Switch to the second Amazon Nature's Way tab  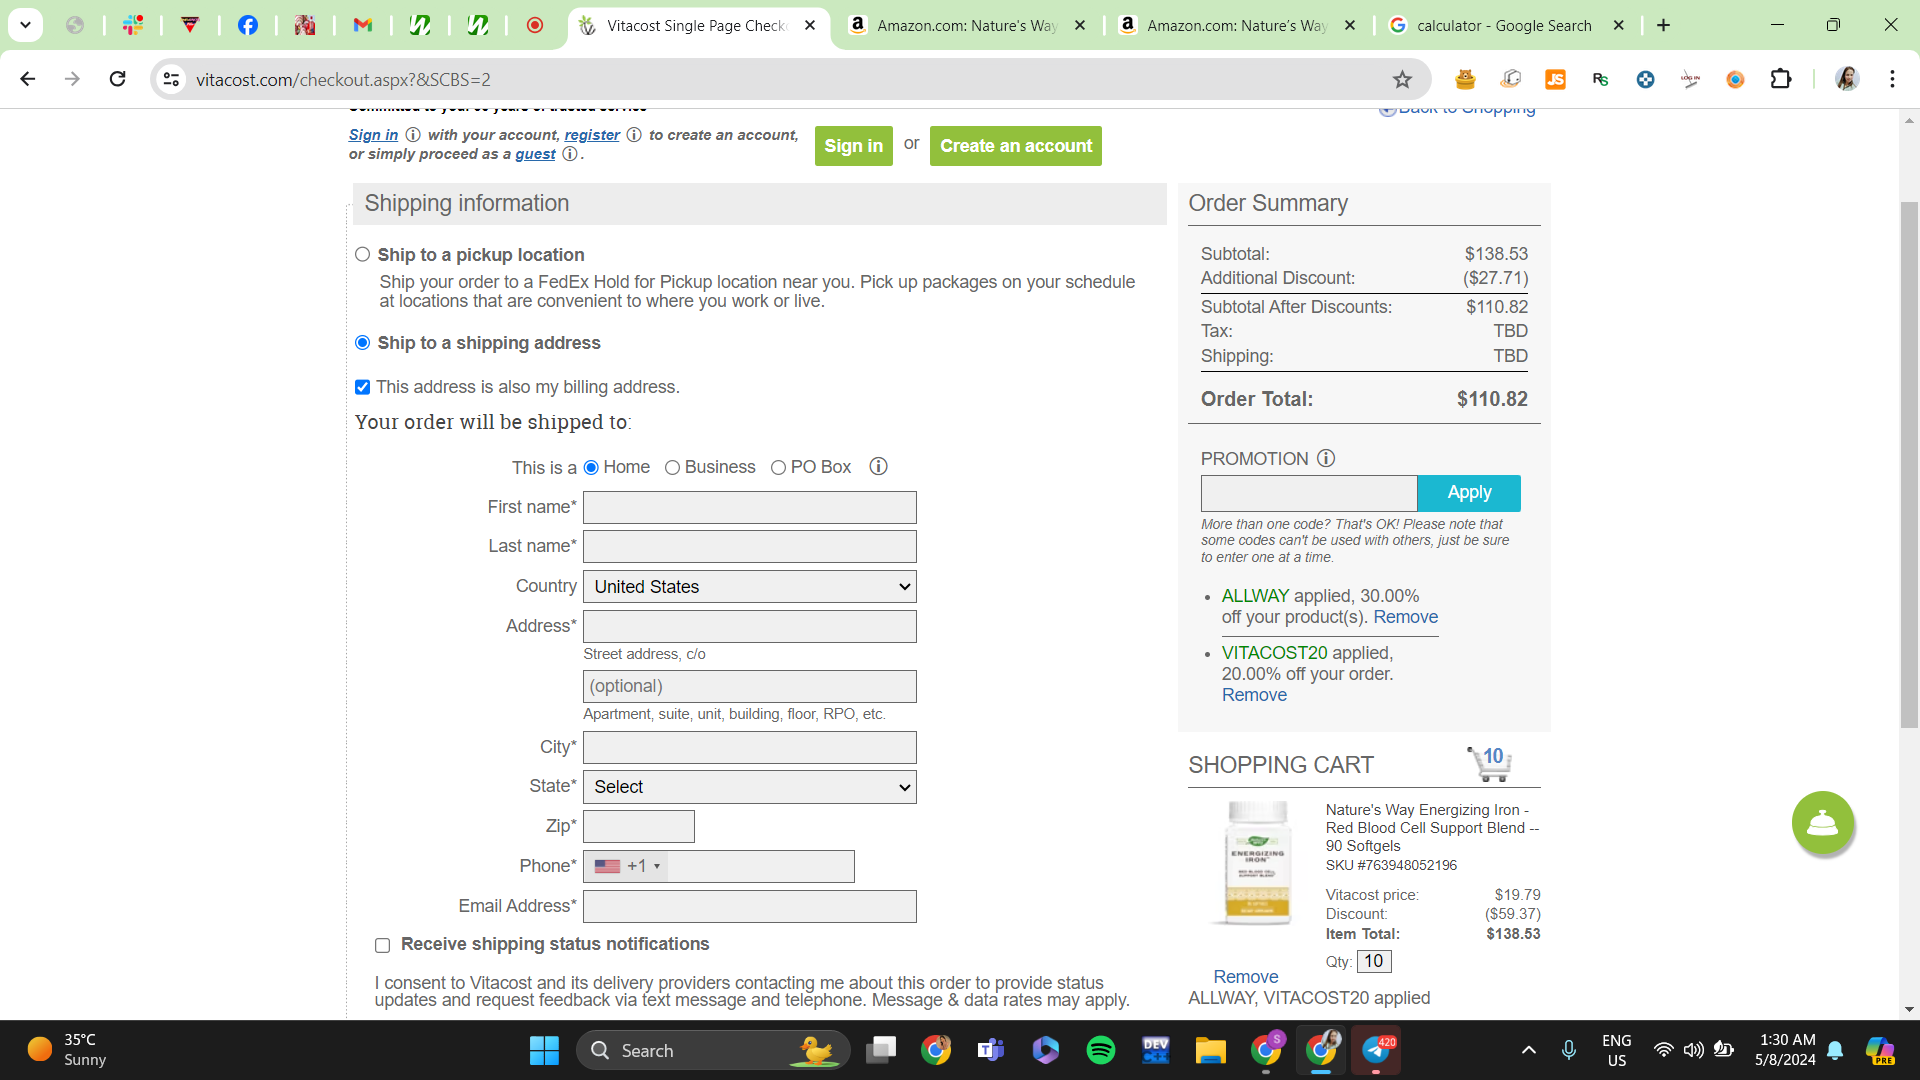(1236, 25)
